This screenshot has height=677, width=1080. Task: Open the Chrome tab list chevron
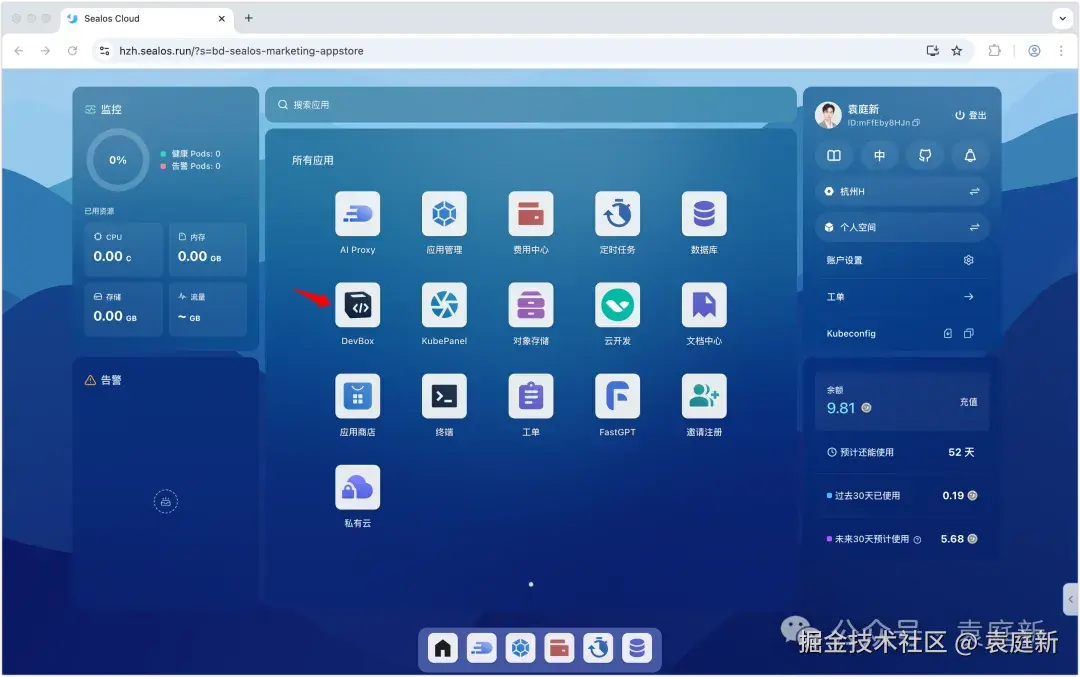pyautogui.click(x=1062, y=19)
